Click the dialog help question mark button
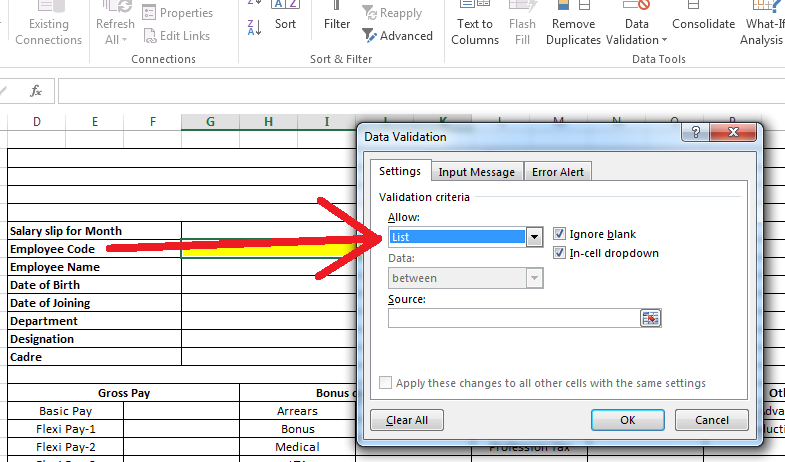This screenshot has height=462, width=785. click(696, 132)
